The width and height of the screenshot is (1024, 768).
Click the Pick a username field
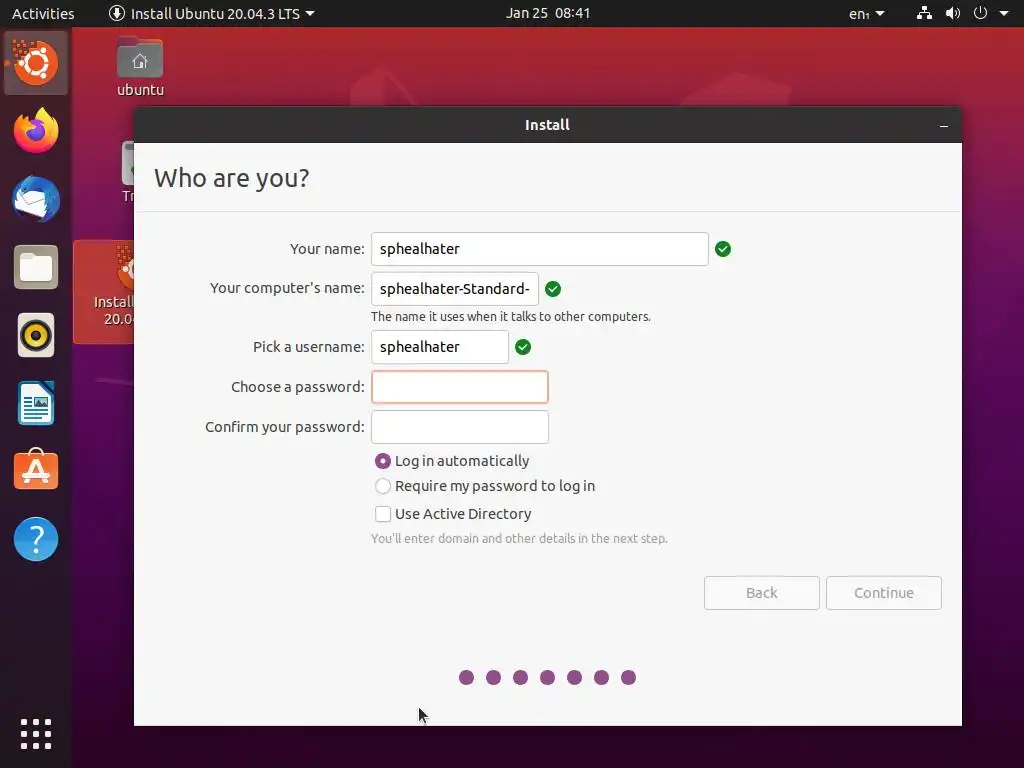click(x=440, y=347)
